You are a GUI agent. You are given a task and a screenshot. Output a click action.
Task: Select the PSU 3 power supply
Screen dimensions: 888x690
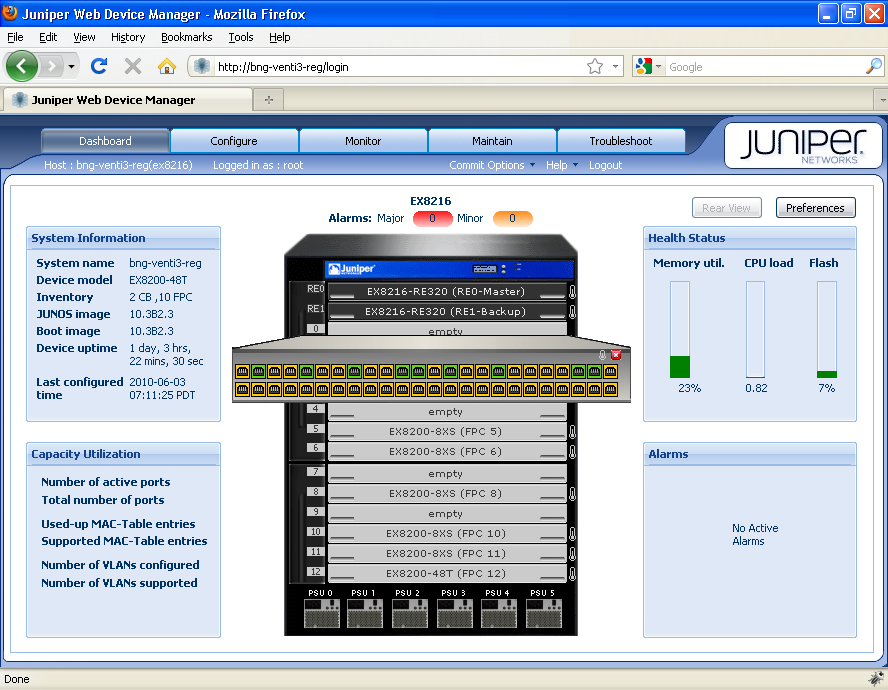click(454, 614)
